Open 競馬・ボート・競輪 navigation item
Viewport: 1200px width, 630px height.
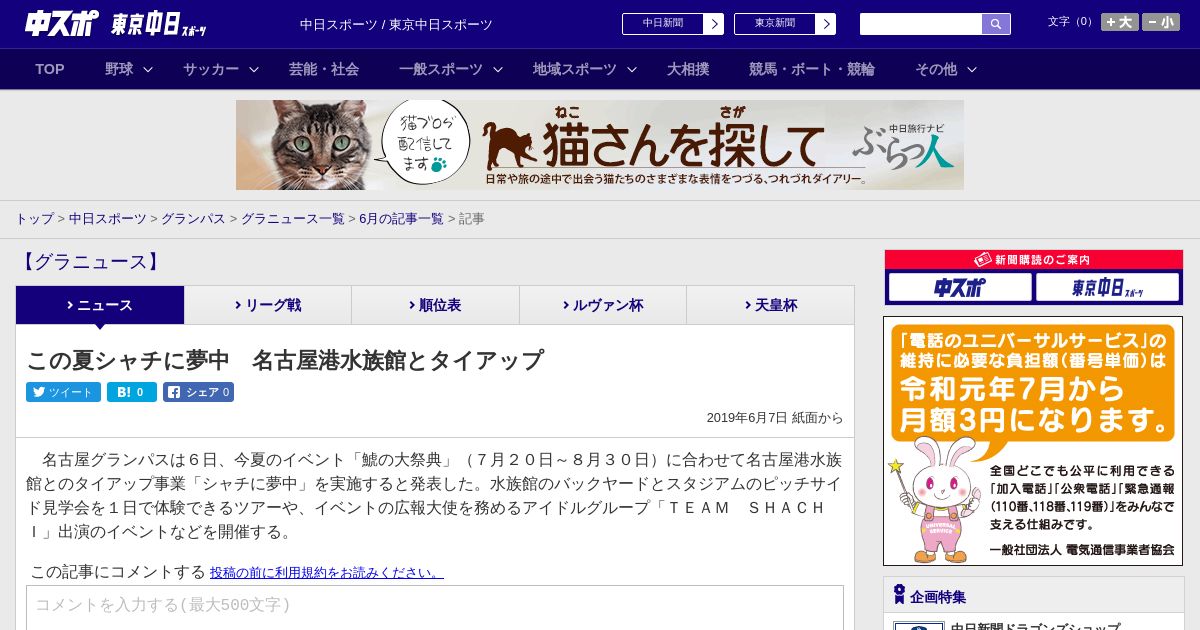pyautogui.click(x=812, y=69)
